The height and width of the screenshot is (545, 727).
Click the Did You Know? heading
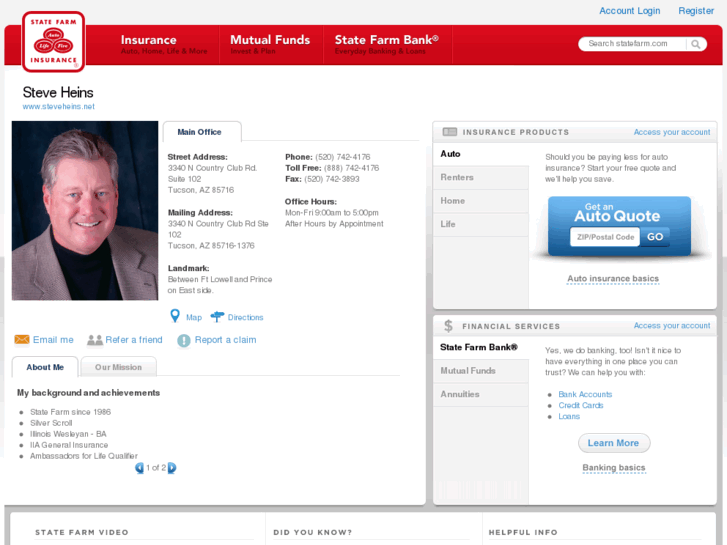pyautogui.click(x=312, y=532)
